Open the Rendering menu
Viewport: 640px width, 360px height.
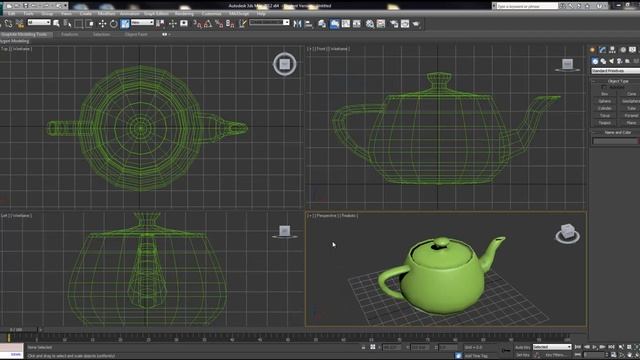(x=184, y=13)
